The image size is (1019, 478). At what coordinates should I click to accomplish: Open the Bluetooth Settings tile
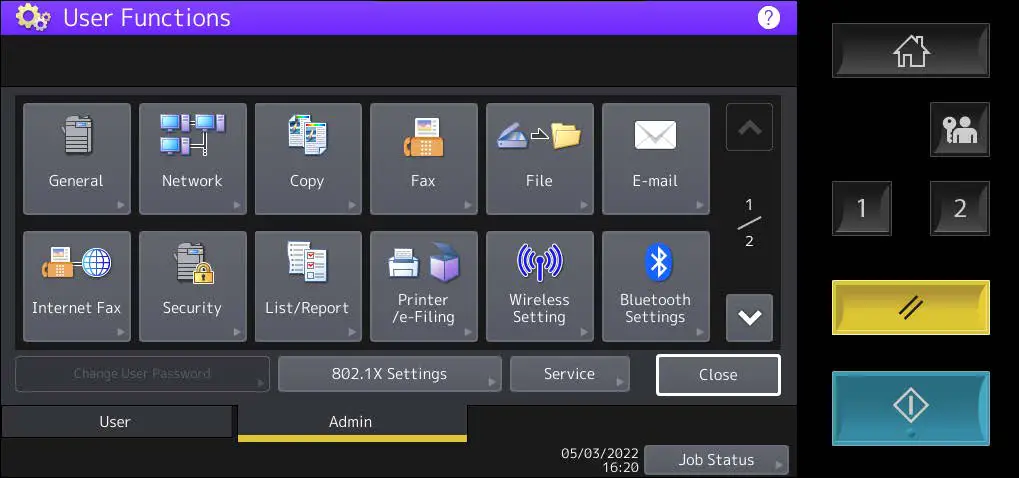click(656, 286)
